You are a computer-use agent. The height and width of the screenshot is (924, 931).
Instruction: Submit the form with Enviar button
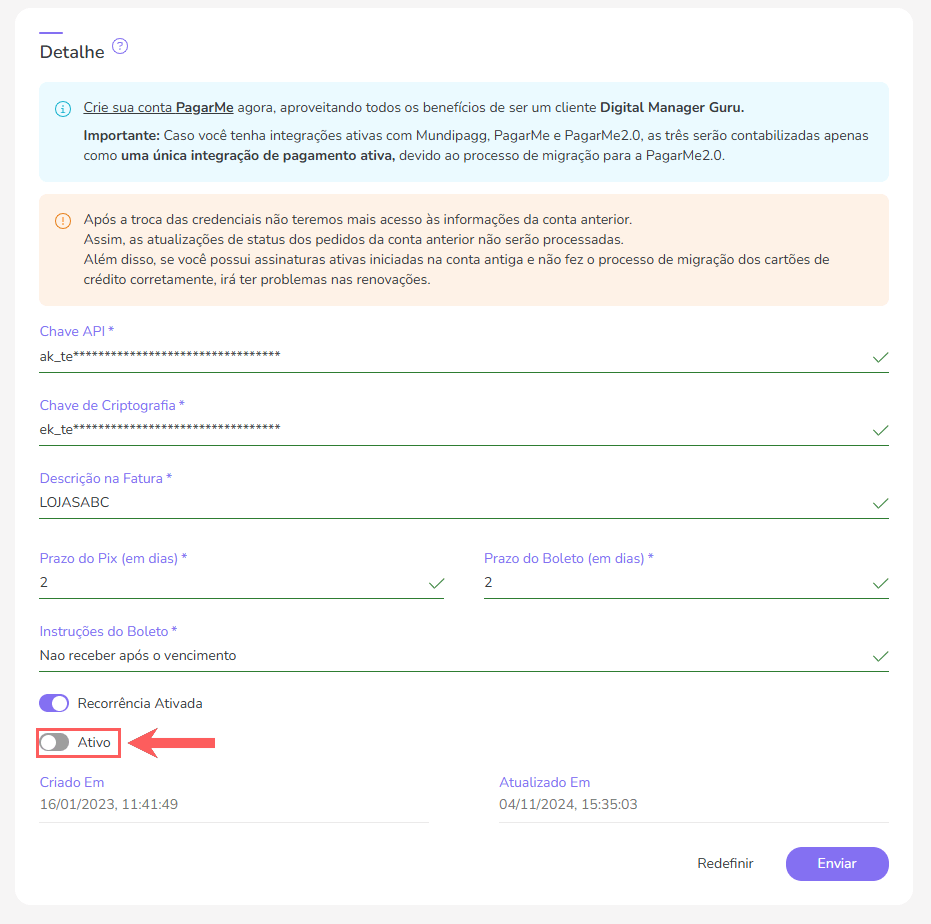coord(837,863)
